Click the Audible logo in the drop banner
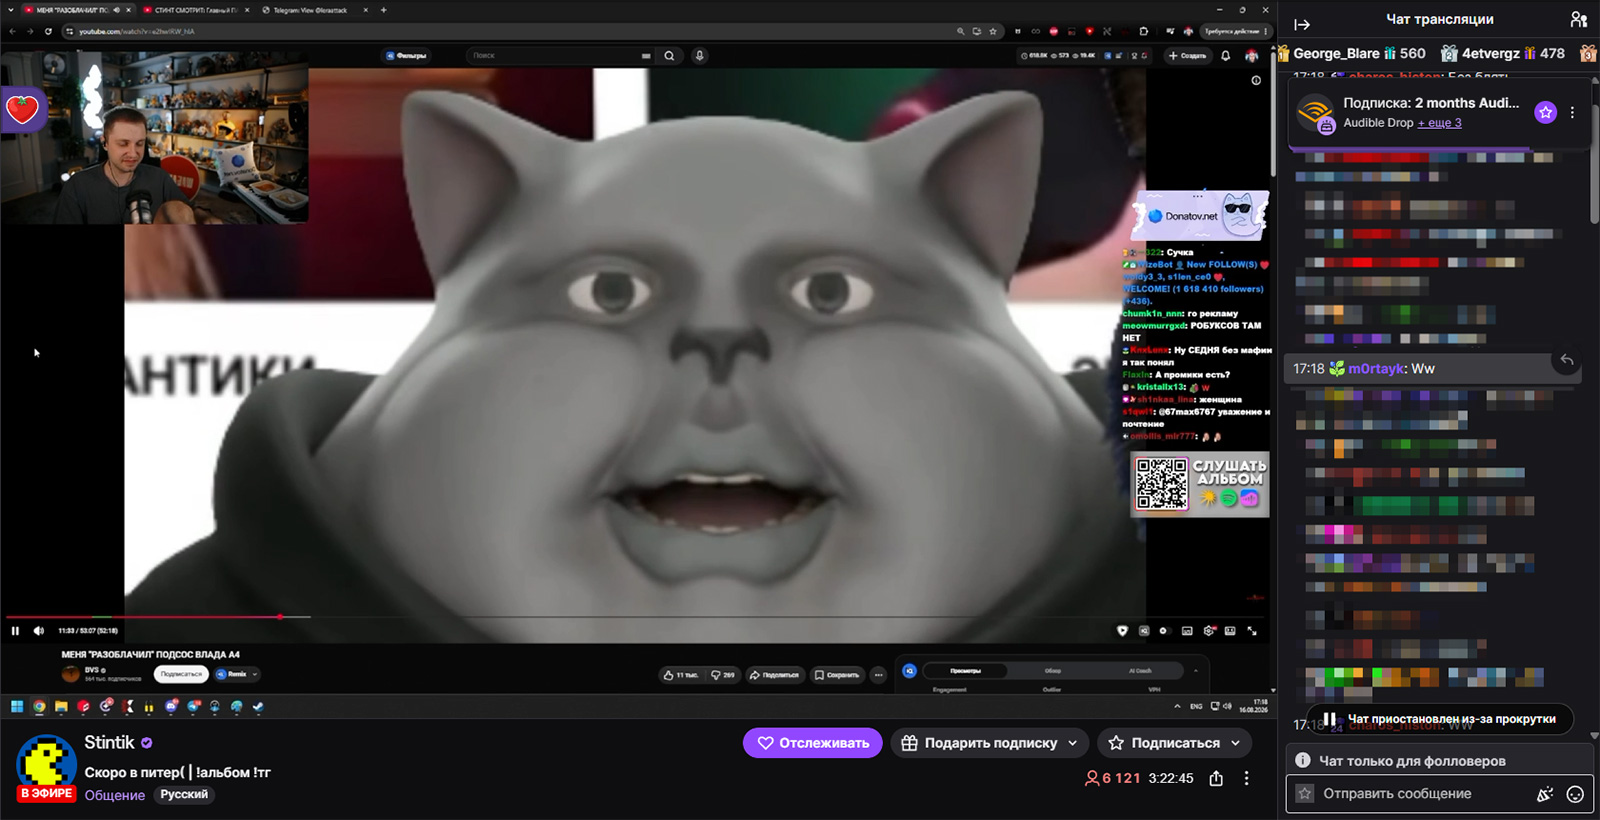Viewport: 1600px width, 820px height. pos(1316,112)
